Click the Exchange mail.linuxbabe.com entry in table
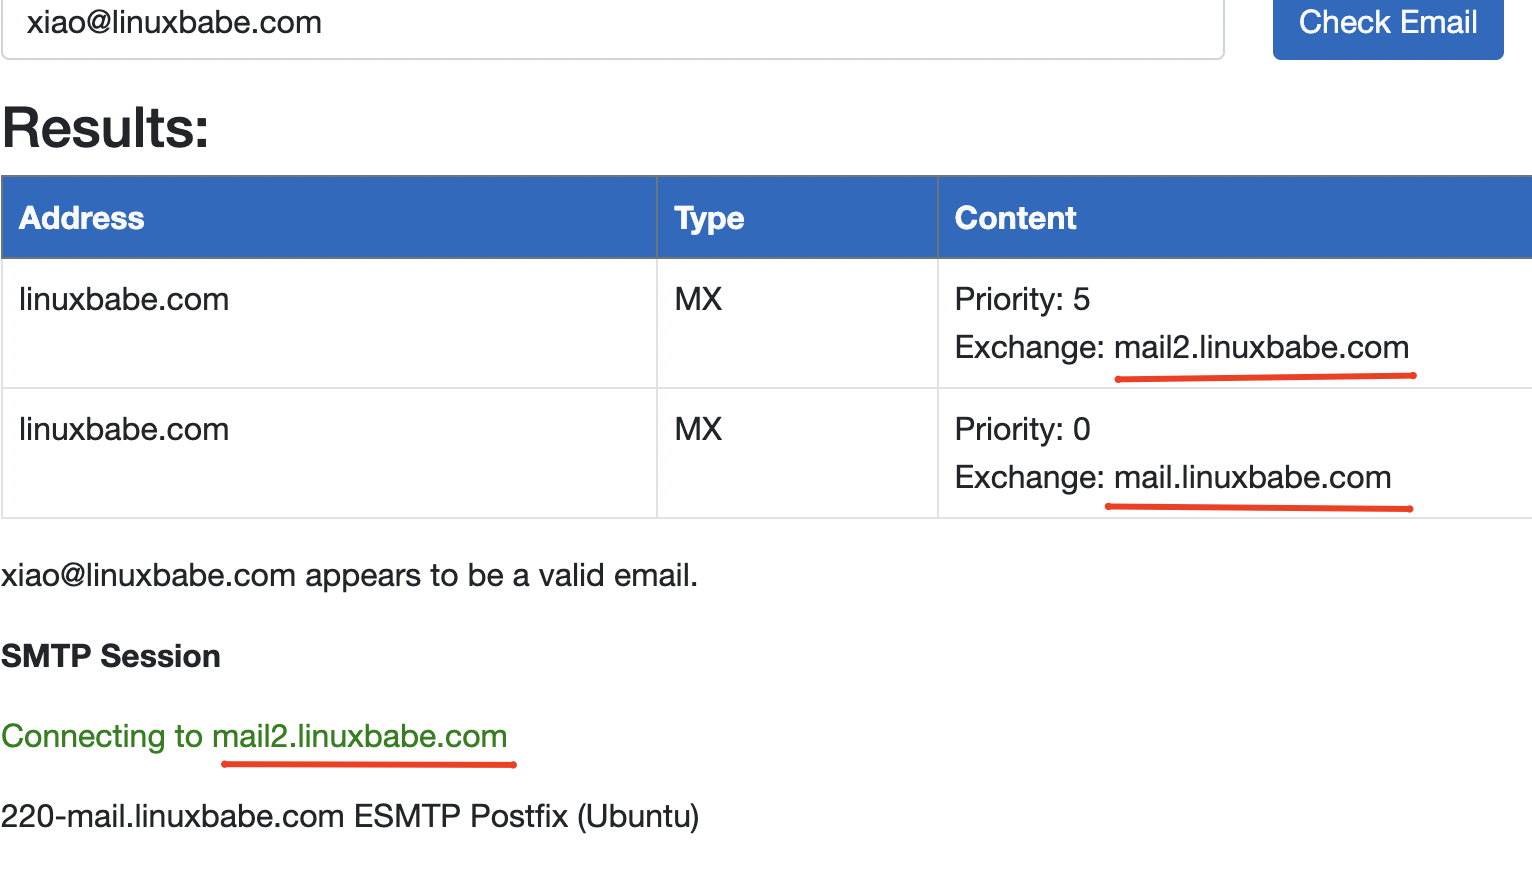This screenshot has height=872, width=1532. tap(1172, 477)
